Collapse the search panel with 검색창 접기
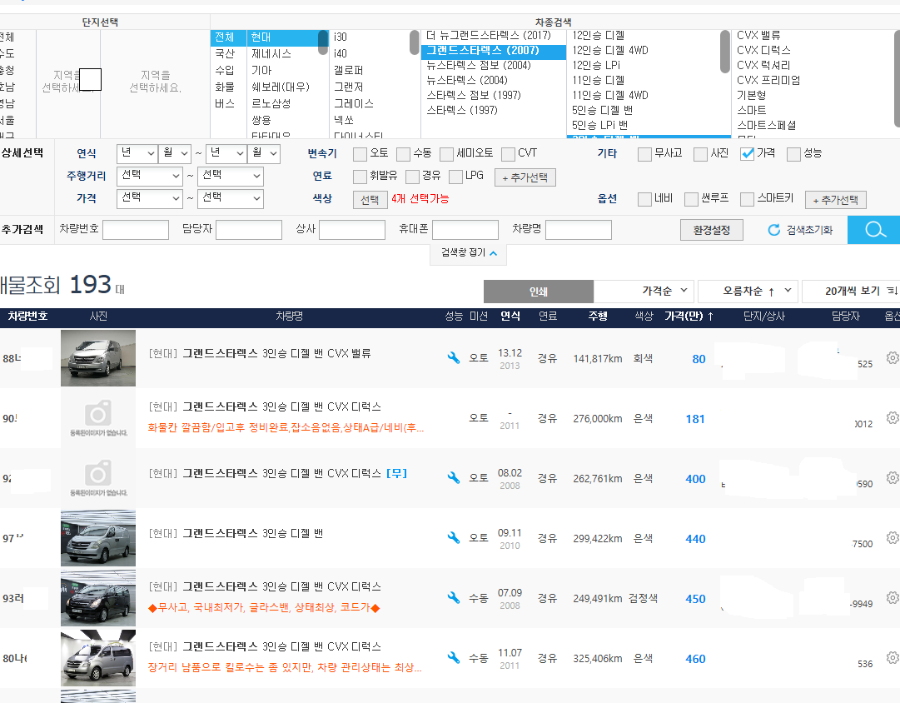900x703 pixels. pyautogui.click(x=468, y=253)
